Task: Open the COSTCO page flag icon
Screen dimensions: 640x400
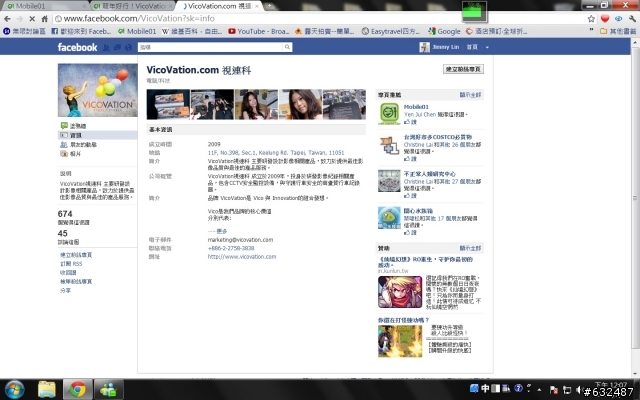Action: (x=389, y=146)
